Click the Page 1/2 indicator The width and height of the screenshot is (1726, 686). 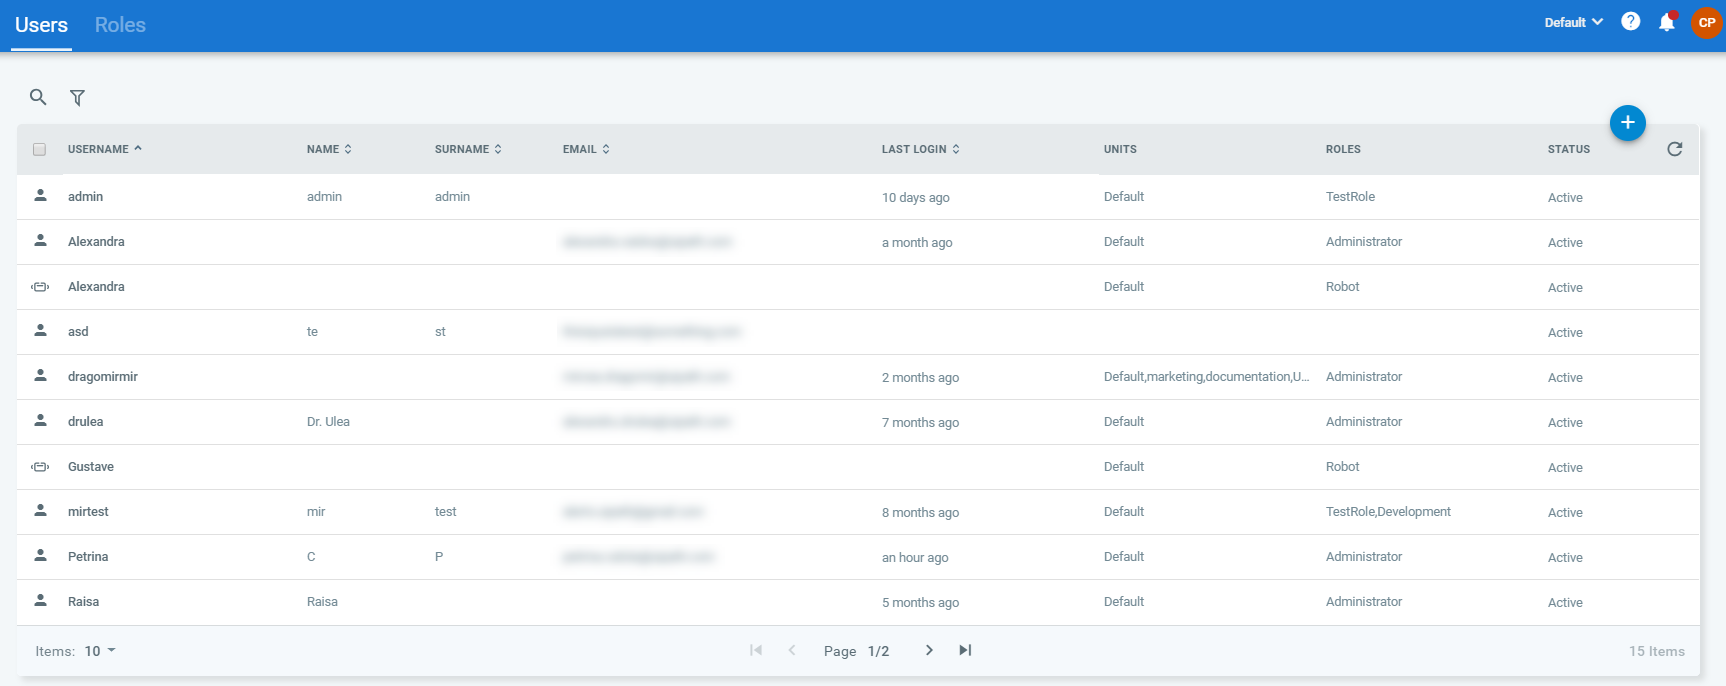[x=856, y=651]
